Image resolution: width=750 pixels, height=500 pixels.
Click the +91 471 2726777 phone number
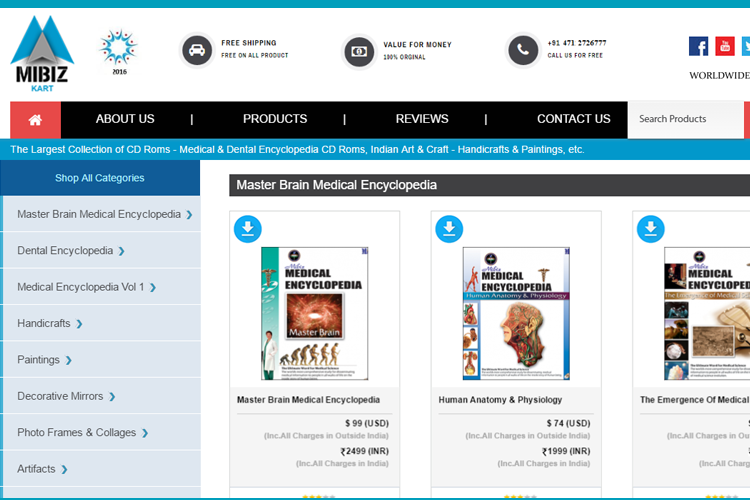pyautogui.click(x=577, y=43)
